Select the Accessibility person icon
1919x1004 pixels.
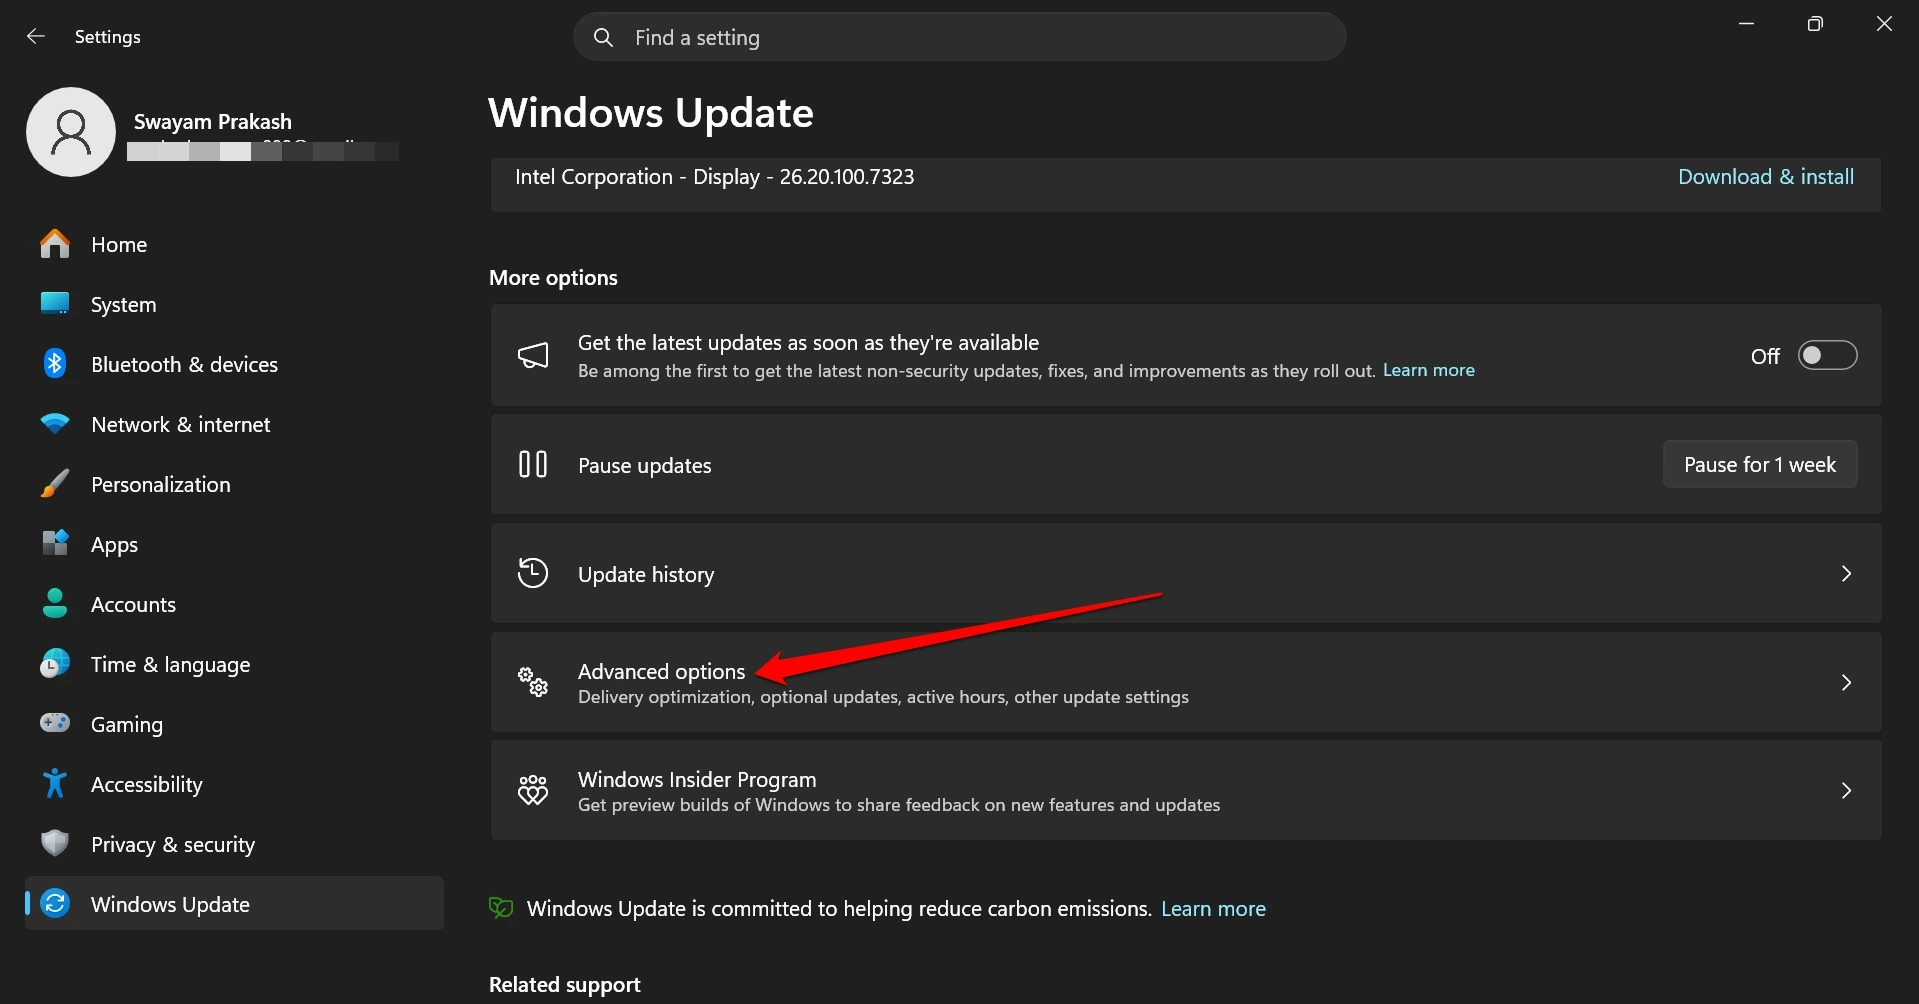(54, 783)
